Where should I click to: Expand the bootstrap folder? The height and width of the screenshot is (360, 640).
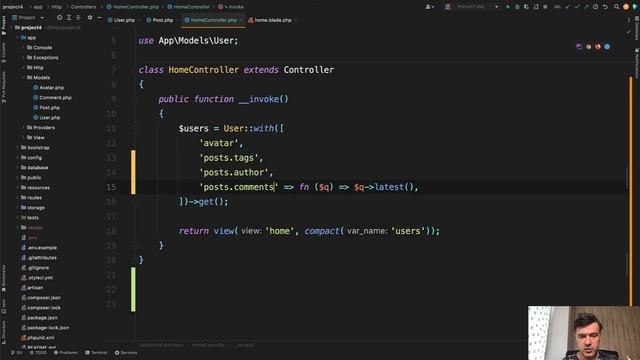[18, 147]
